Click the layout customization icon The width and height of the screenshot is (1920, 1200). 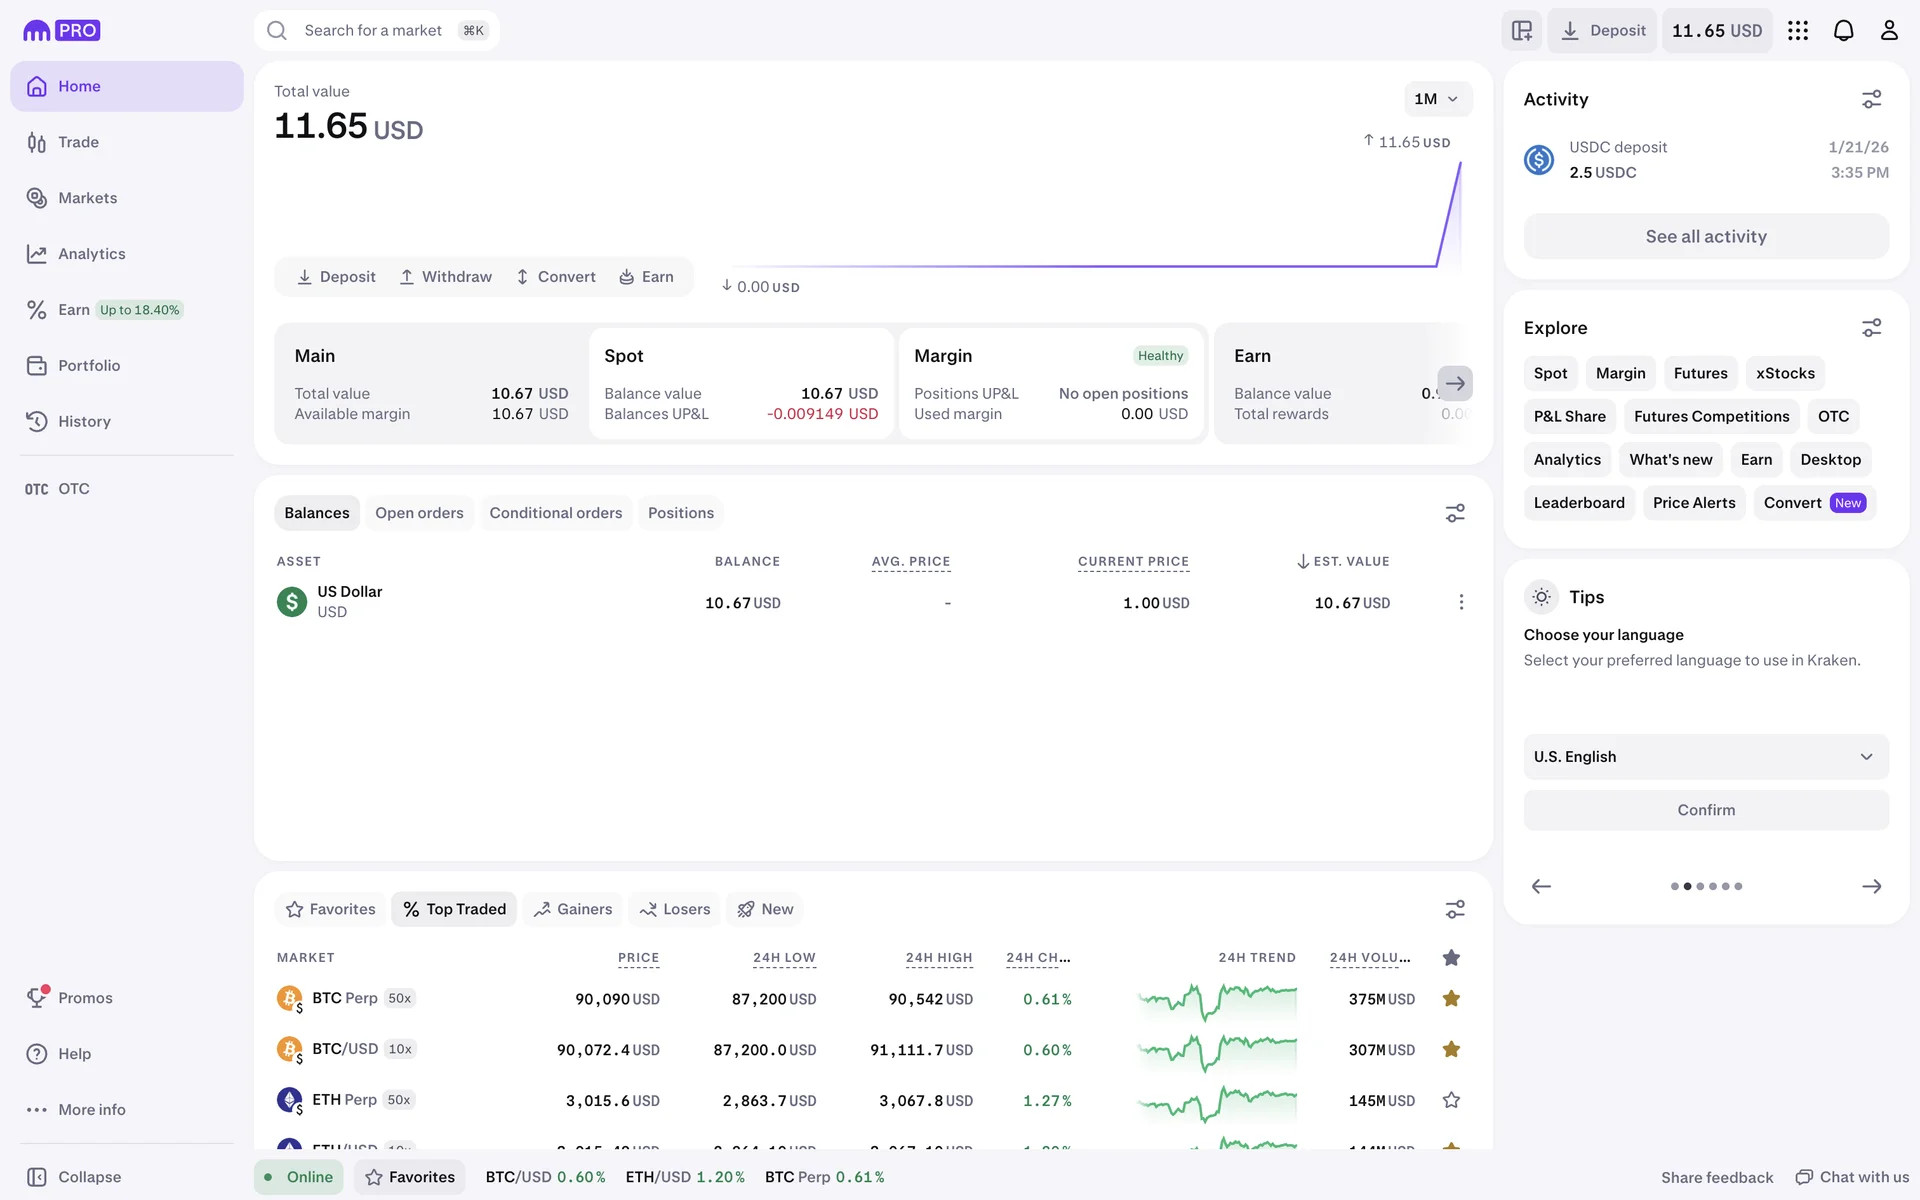click(x=1522, y=31)
